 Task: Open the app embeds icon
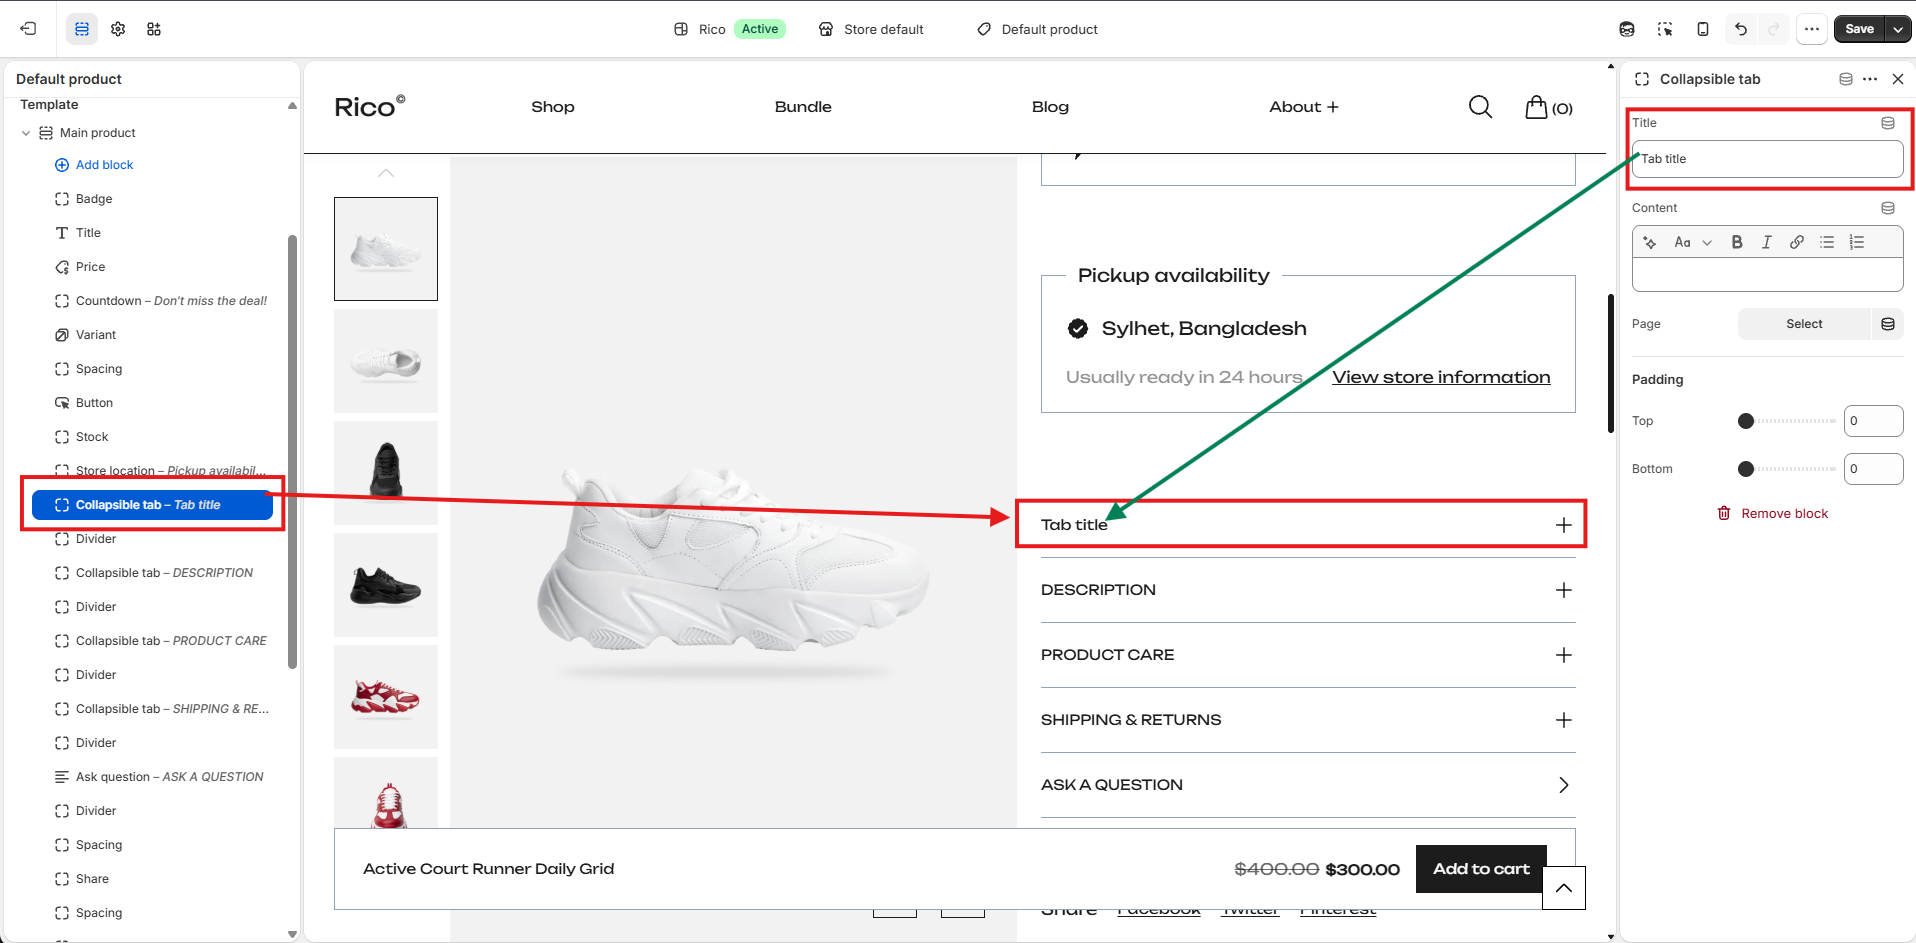point(154,29)
